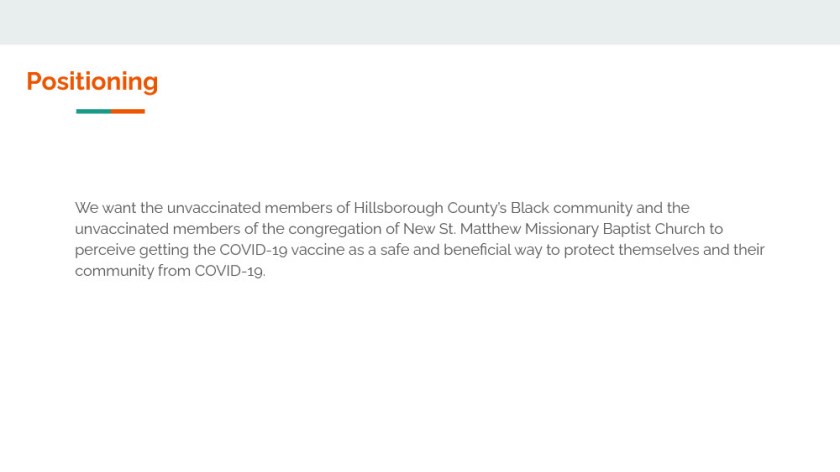Viewport: 840px width, 472px height.
Task: Click the words "We want" opening the paragraph
Action: coord(105,208)
